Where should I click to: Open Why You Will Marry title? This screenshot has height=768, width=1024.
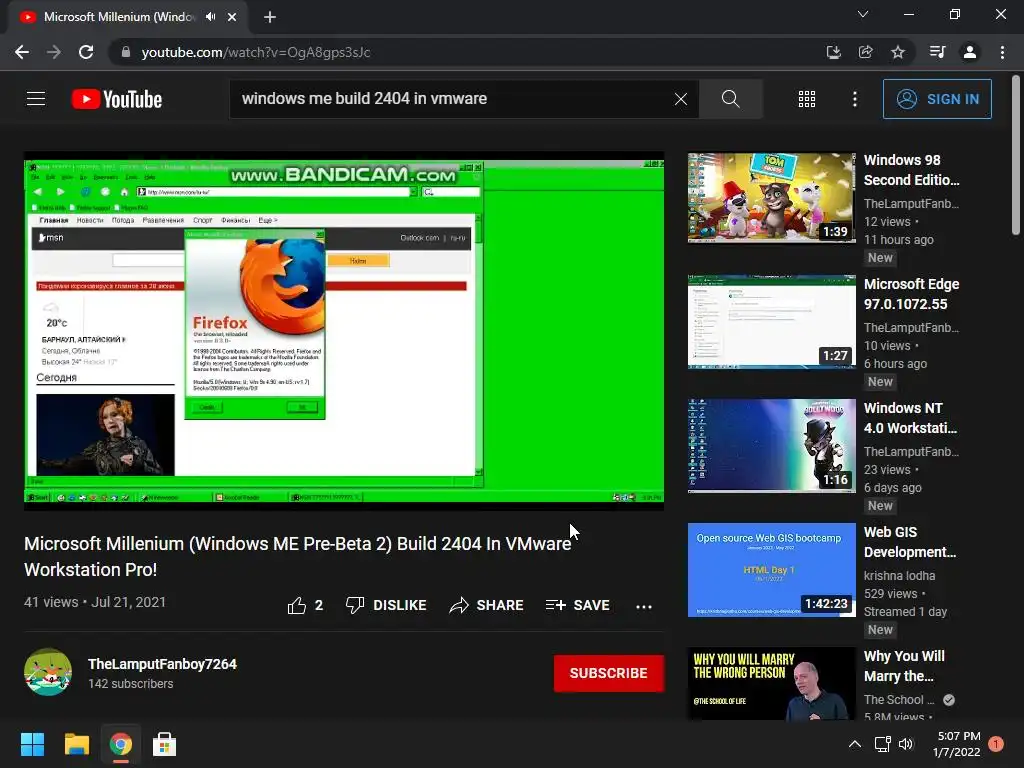[904, 666]
